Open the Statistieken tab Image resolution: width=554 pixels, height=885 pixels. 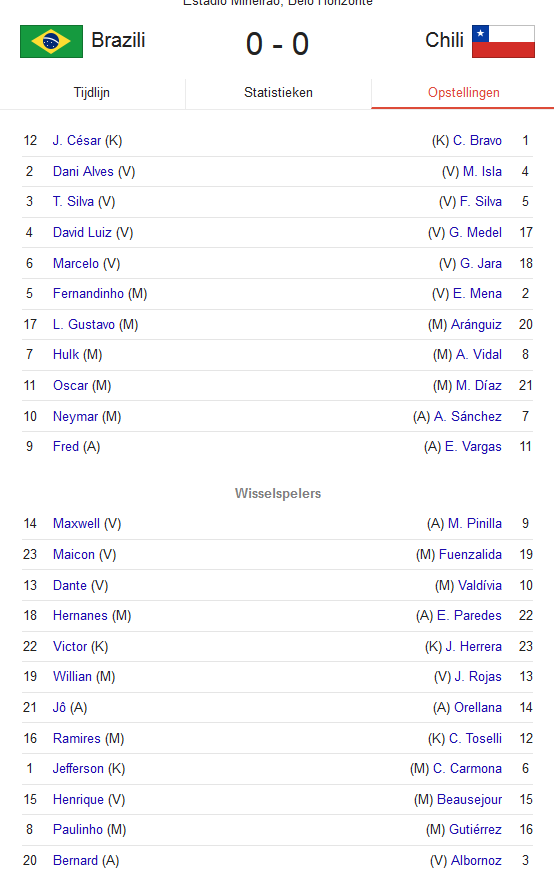point(278,93)
